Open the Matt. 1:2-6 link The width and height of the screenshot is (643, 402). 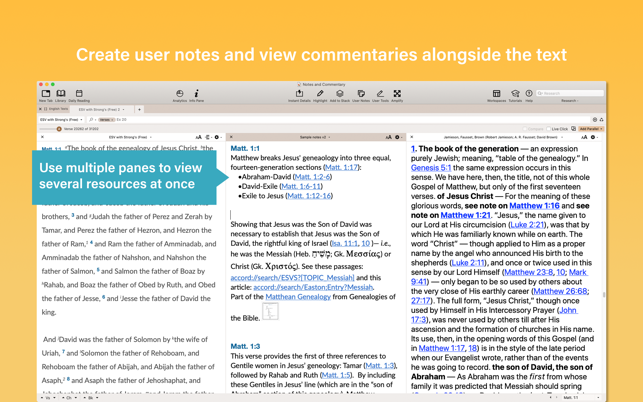click(312, 177)
